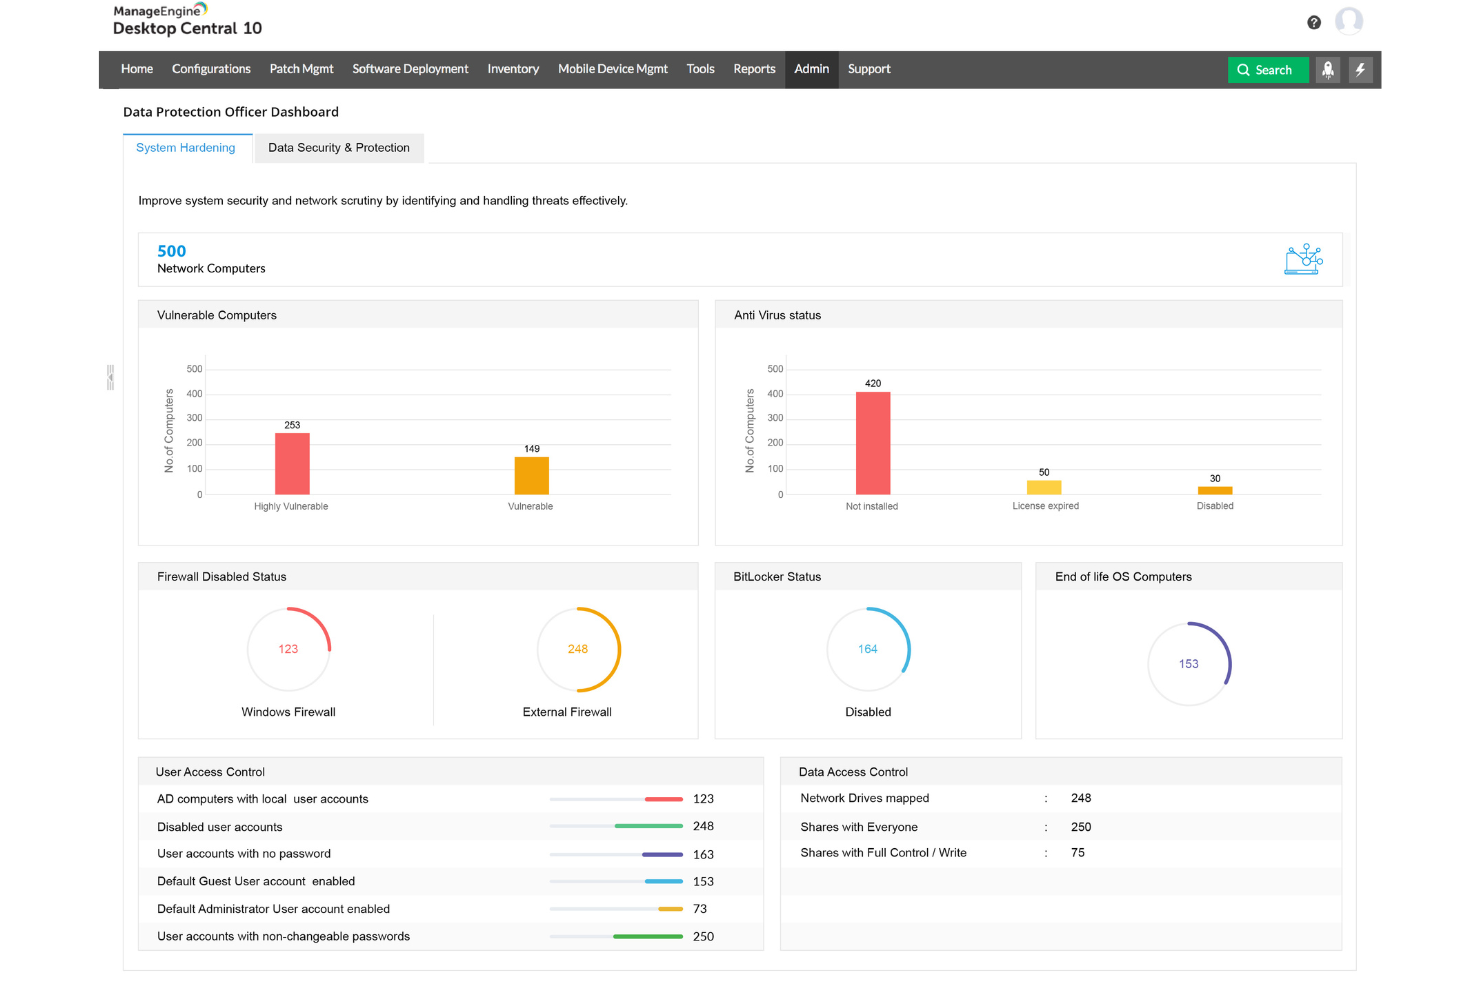
Task: Select the System Hardening tab
Action: click(x=186, y=147)
